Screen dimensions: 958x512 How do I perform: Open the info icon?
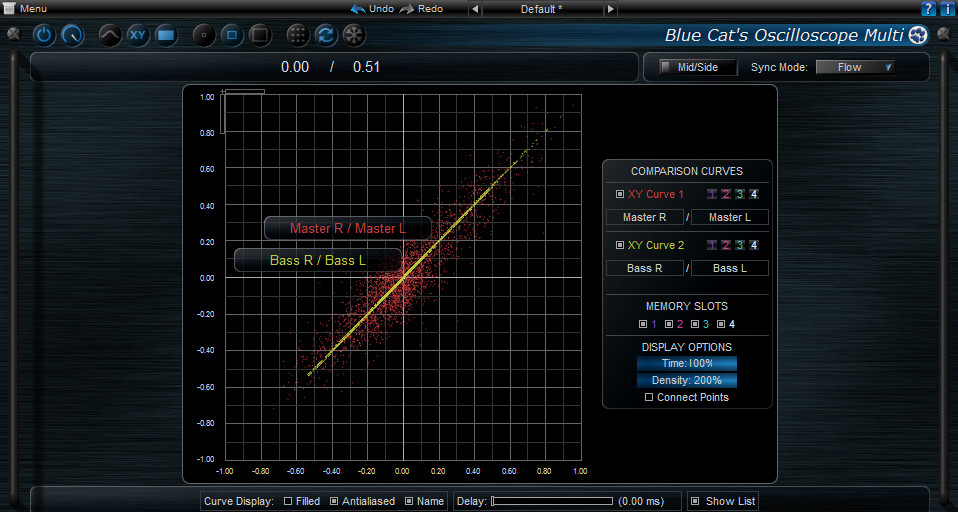[x=946, y=9]
